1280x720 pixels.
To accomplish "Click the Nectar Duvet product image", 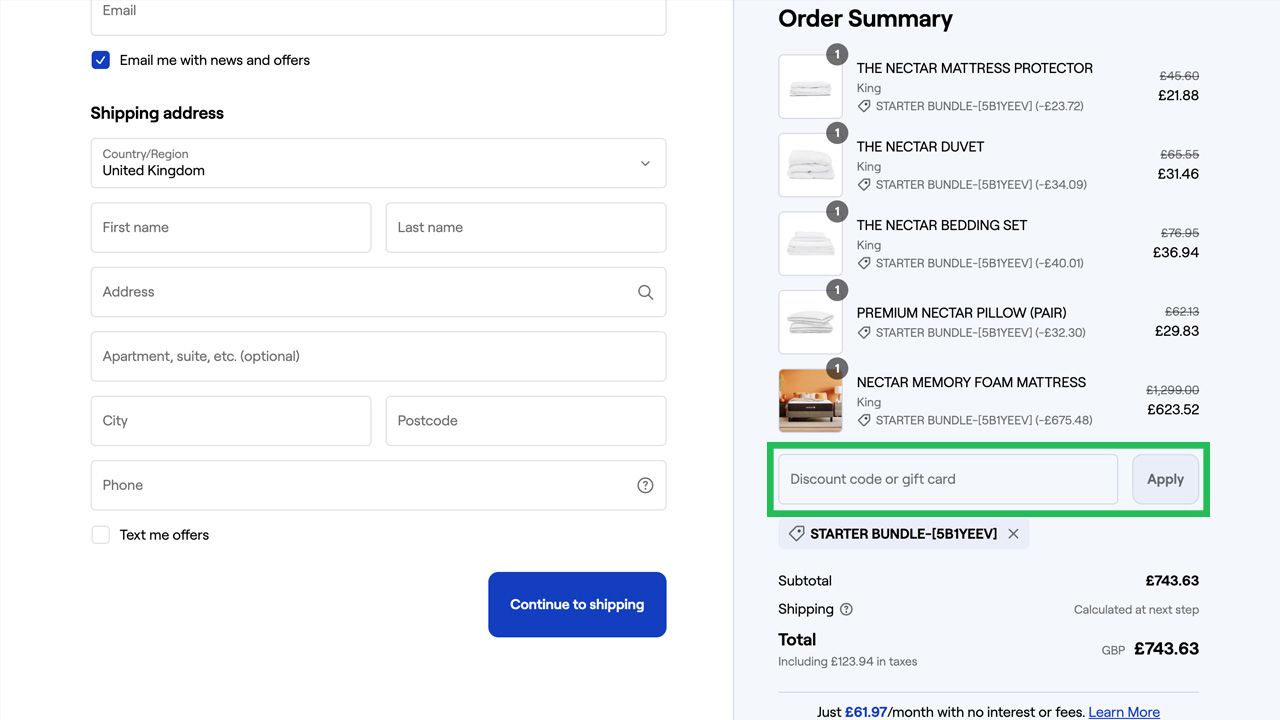I will pyautogui.click(x=810, y=165).
